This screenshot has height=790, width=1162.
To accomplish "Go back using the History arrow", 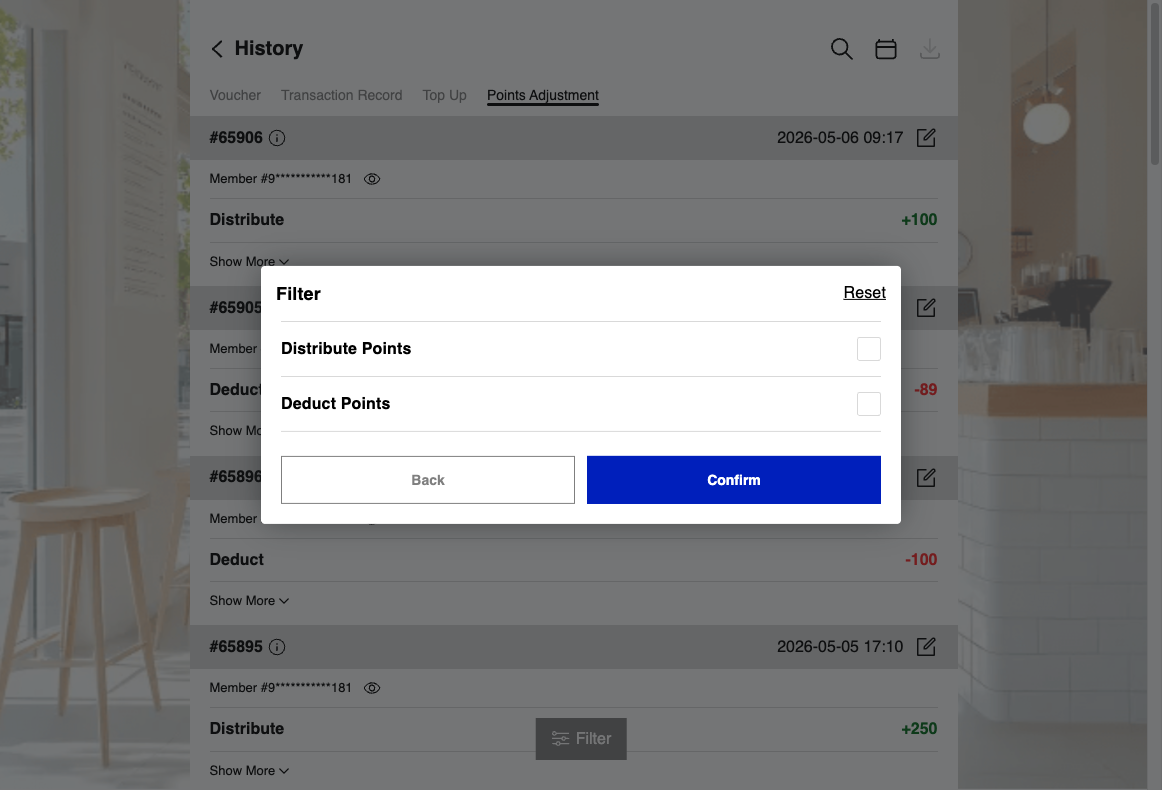I will (x=217, y=49).
